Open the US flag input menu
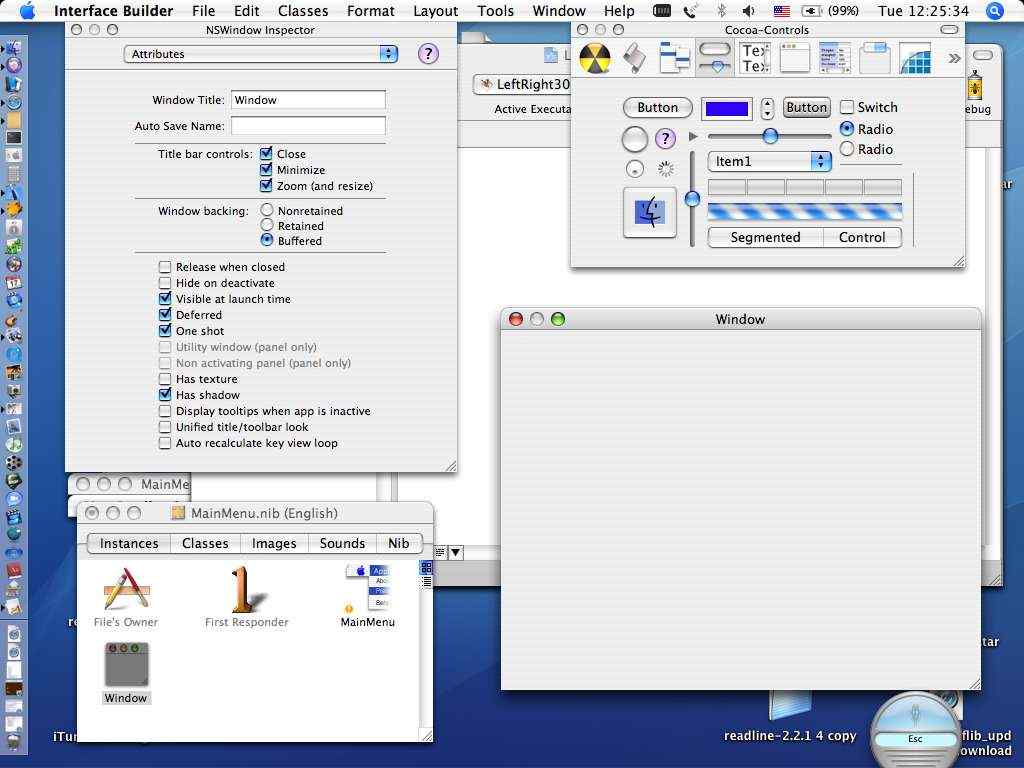The width and height of the screenshot is (1024, 768). 781,11
